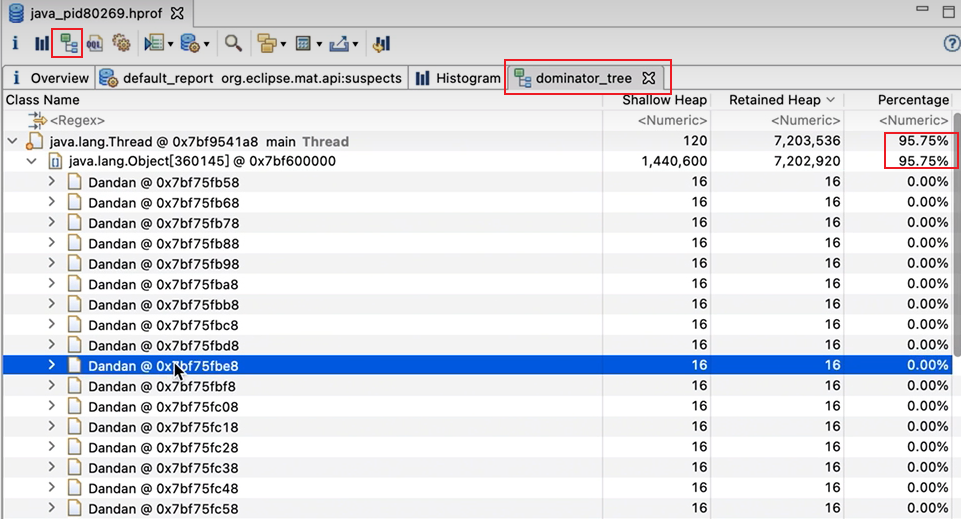Run expert system reports icon
The image size is (961, 519).
[153, 44]
